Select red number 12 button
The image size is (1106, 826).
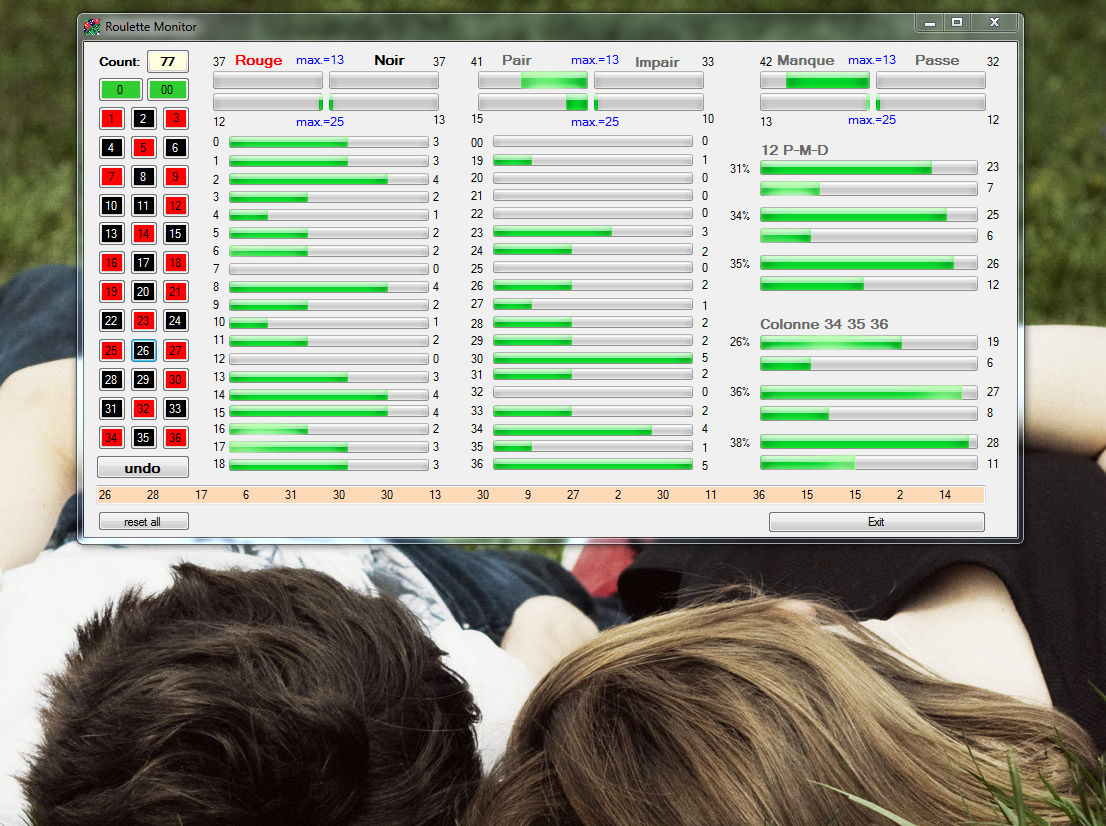point(176,205)
